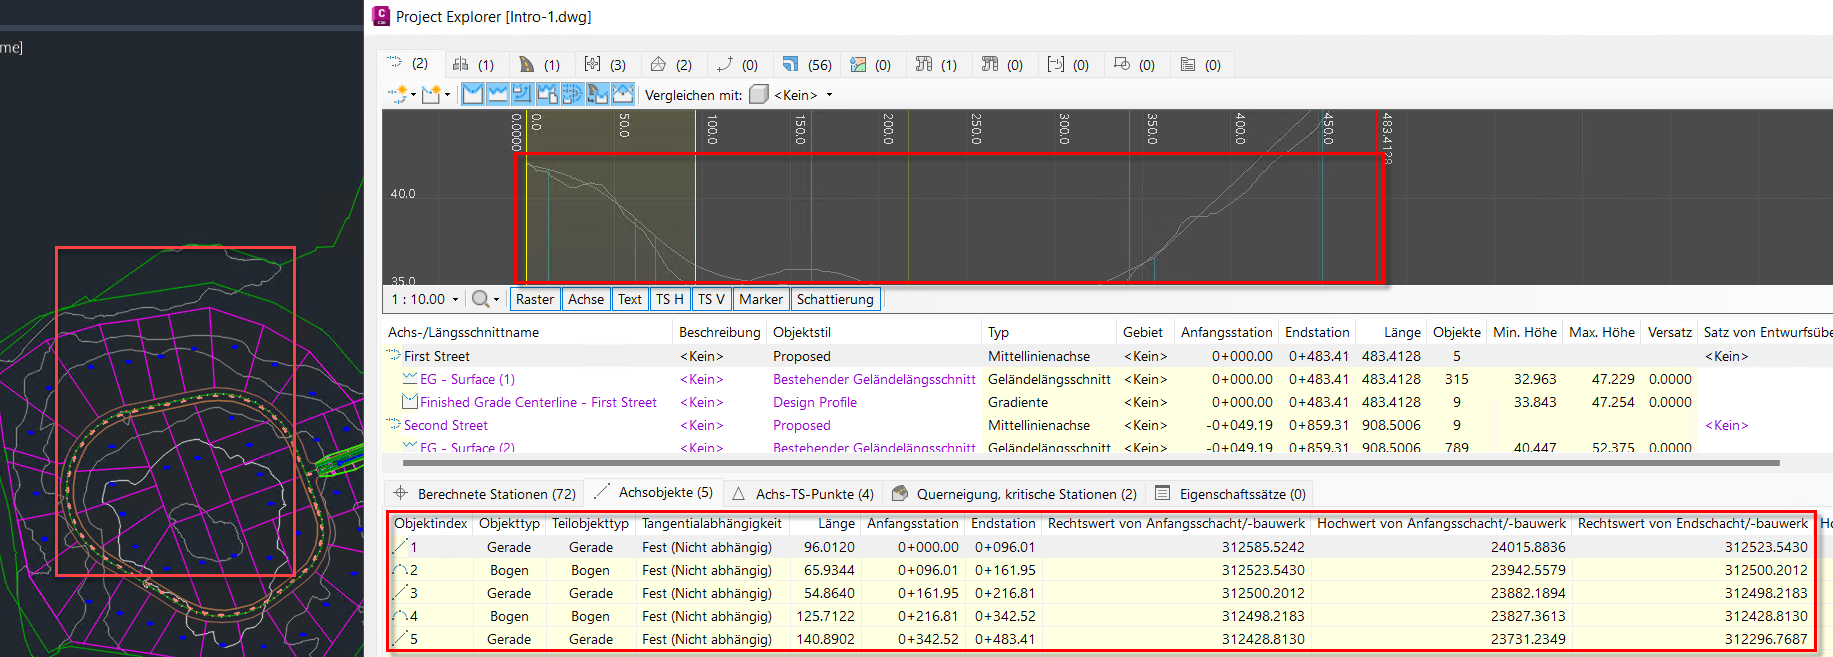This screenshot has height=657, width=1833.
Task: Click the Objektstil column header
Action: 802,332
